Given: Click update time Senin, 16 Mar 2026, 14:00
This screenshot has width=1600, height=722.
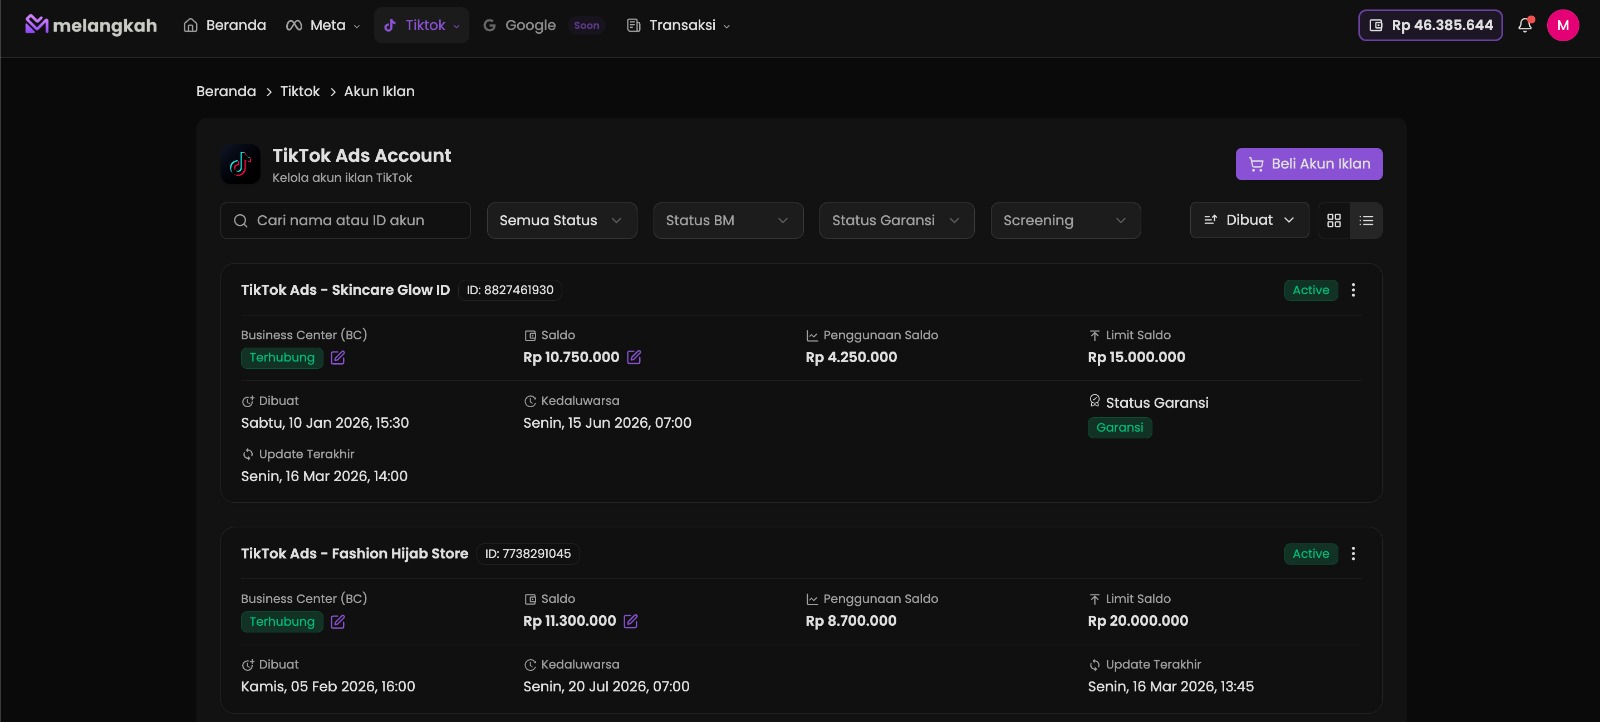Looking at the screenshot, I should (324, 476).
